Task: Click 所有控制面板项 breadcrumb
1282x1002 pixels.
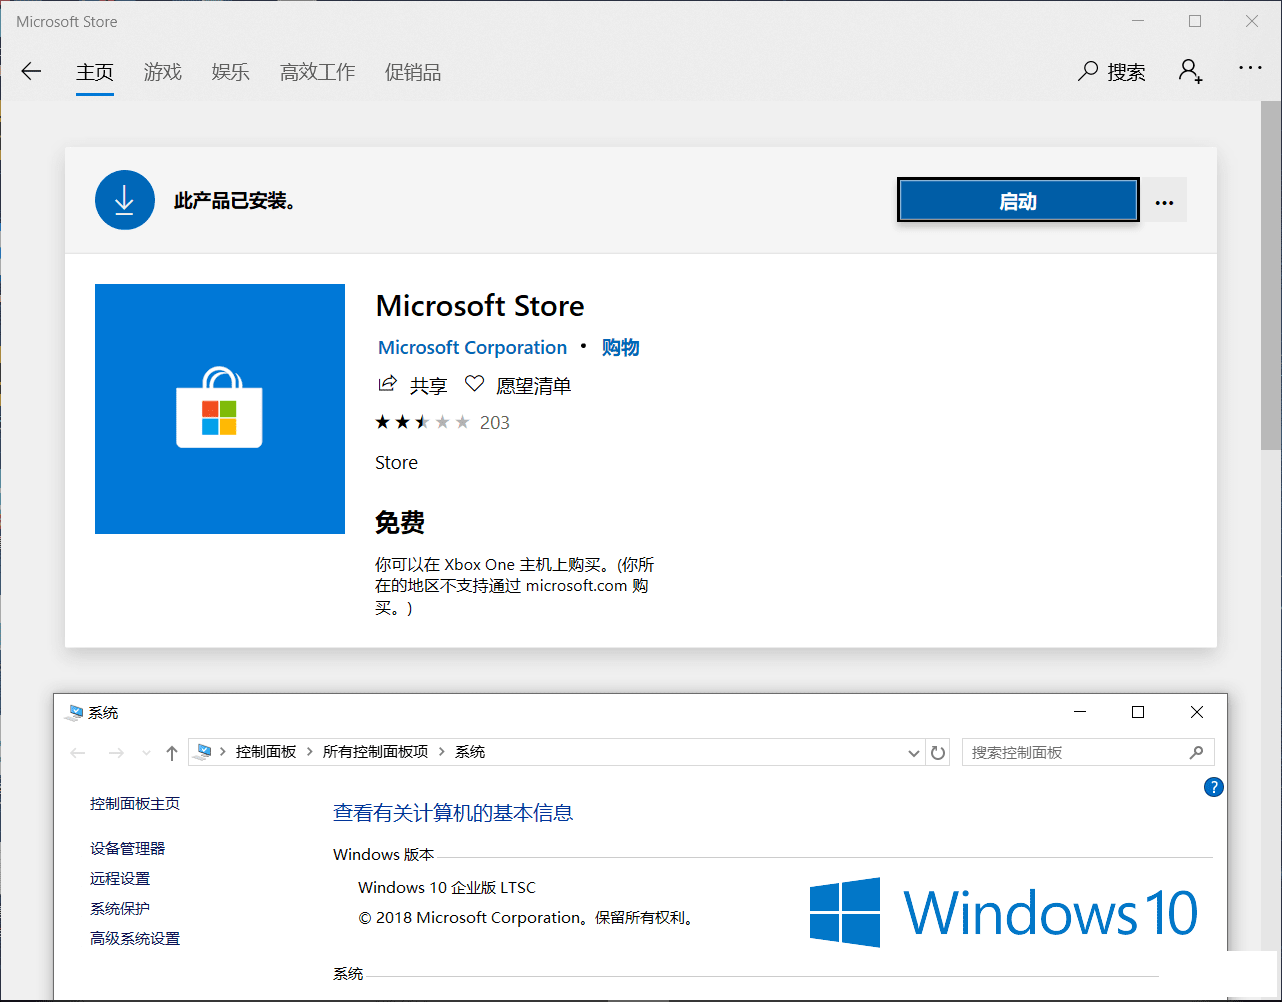Action: click(x=375, y=752)
